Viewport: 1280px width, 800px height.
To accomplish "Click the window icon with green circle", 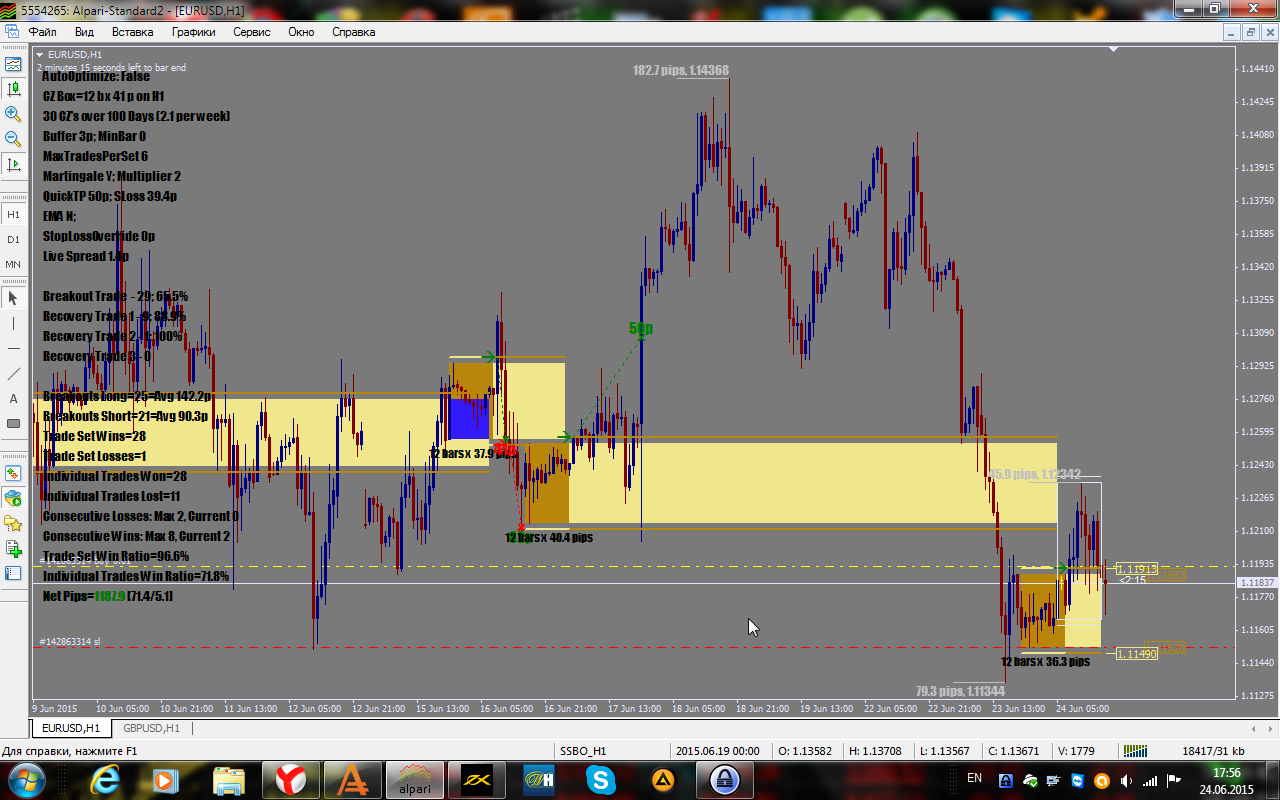I will (x=13, y=498).
